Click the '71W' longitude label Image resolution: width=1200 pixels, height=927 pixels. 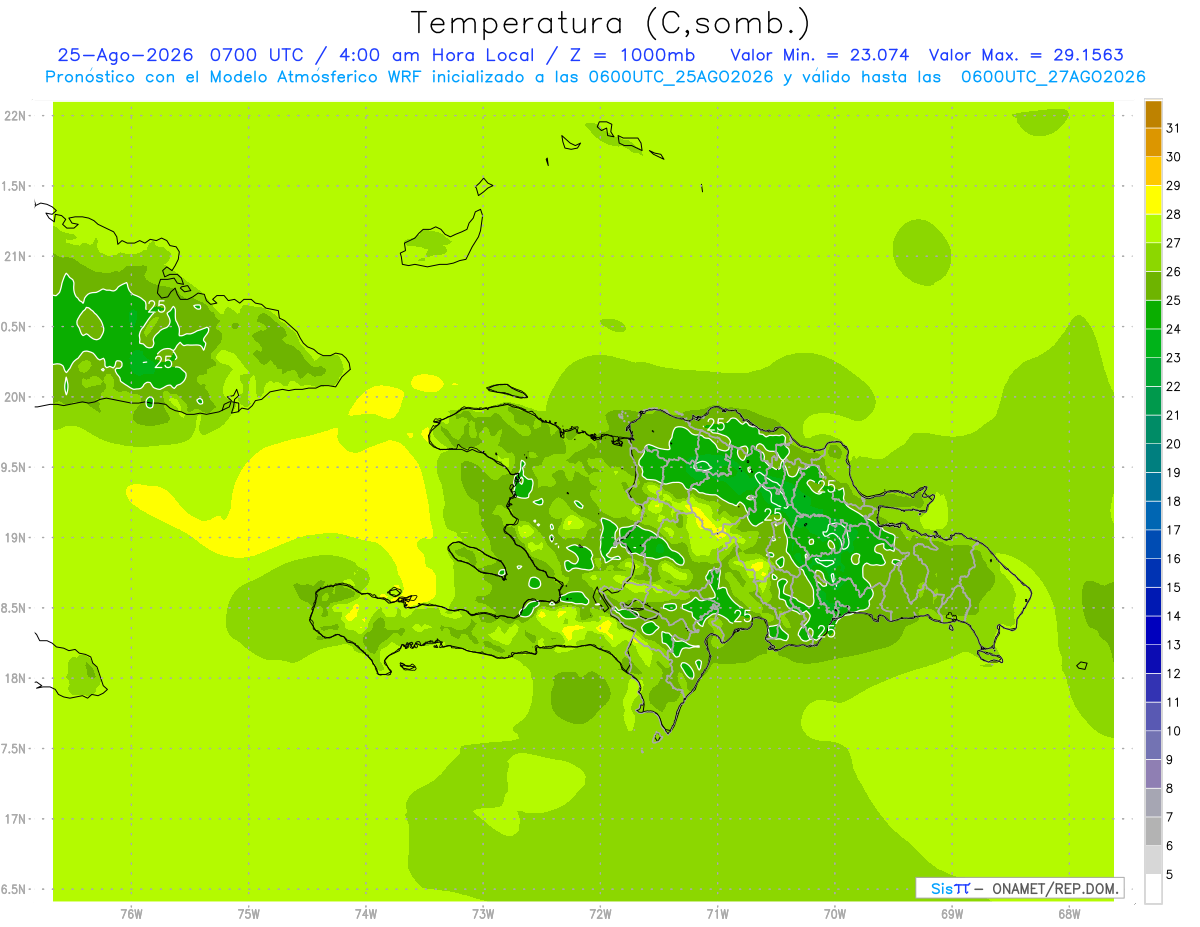coord(717,914)
